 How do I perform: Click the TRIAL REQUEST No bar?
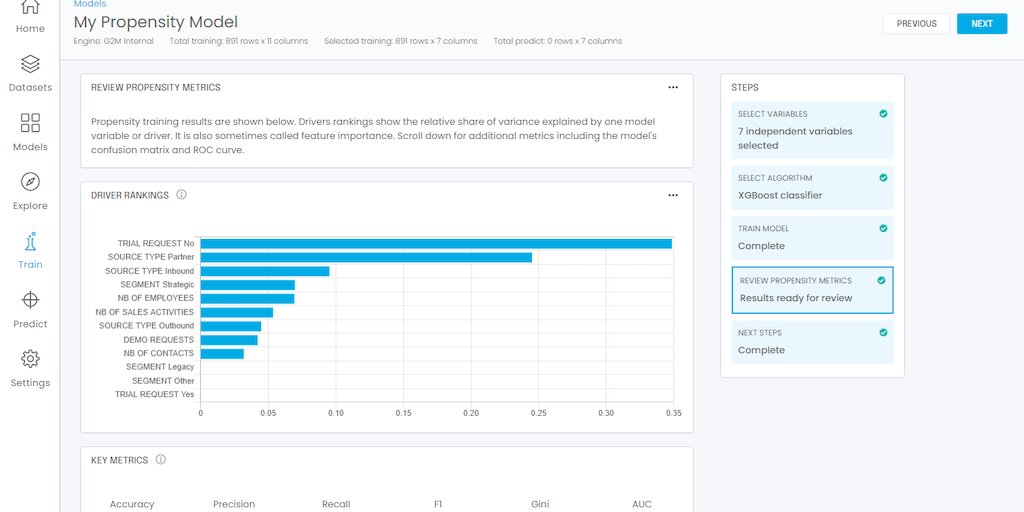point(436,243)
